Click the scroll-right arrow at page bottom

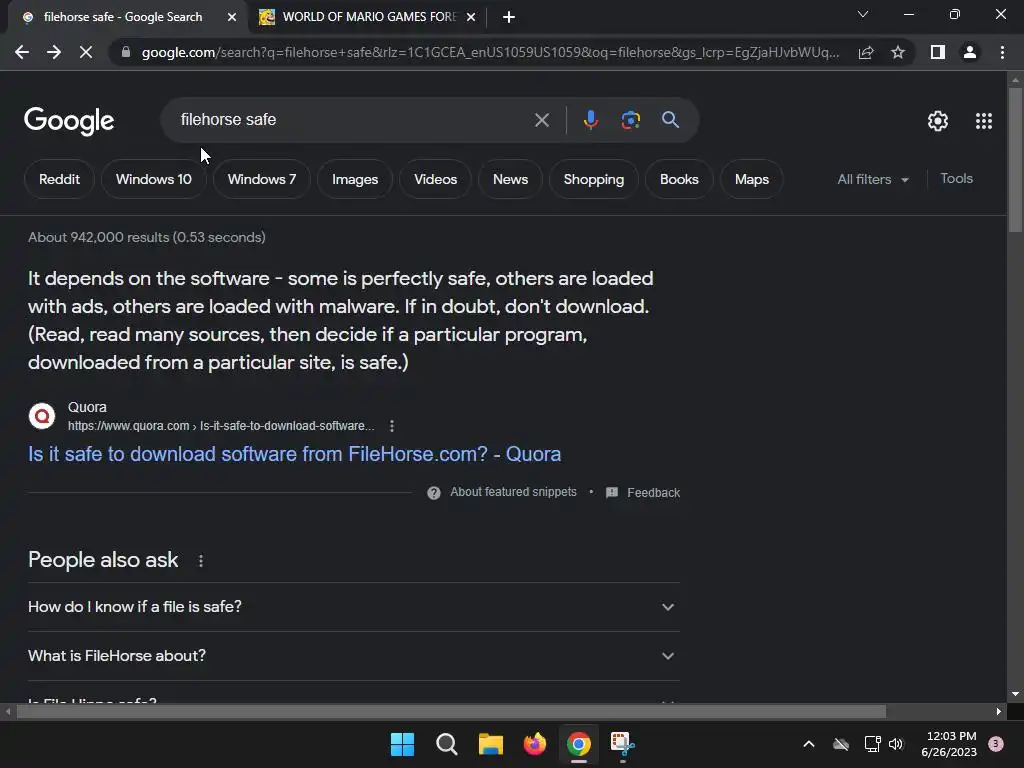(x=999, y=711)
